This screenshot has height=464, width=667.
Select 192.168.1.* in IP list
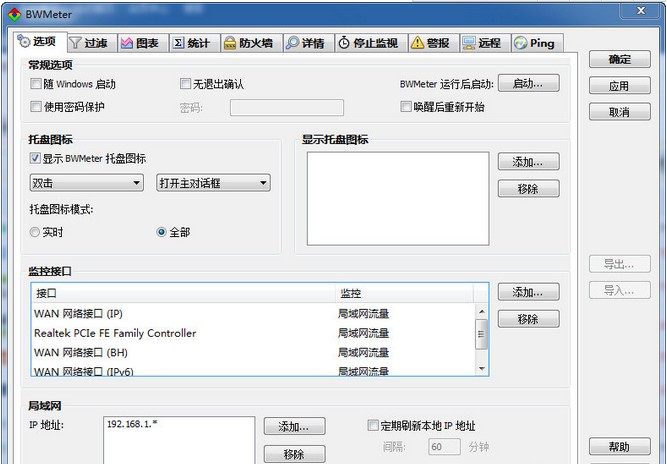(132, 424)
